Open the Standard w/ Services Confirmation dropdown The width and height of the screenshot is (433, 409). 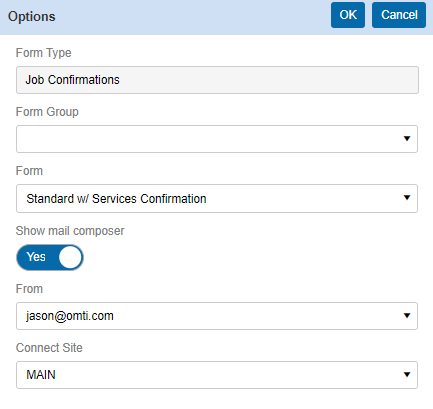[217, 198]
